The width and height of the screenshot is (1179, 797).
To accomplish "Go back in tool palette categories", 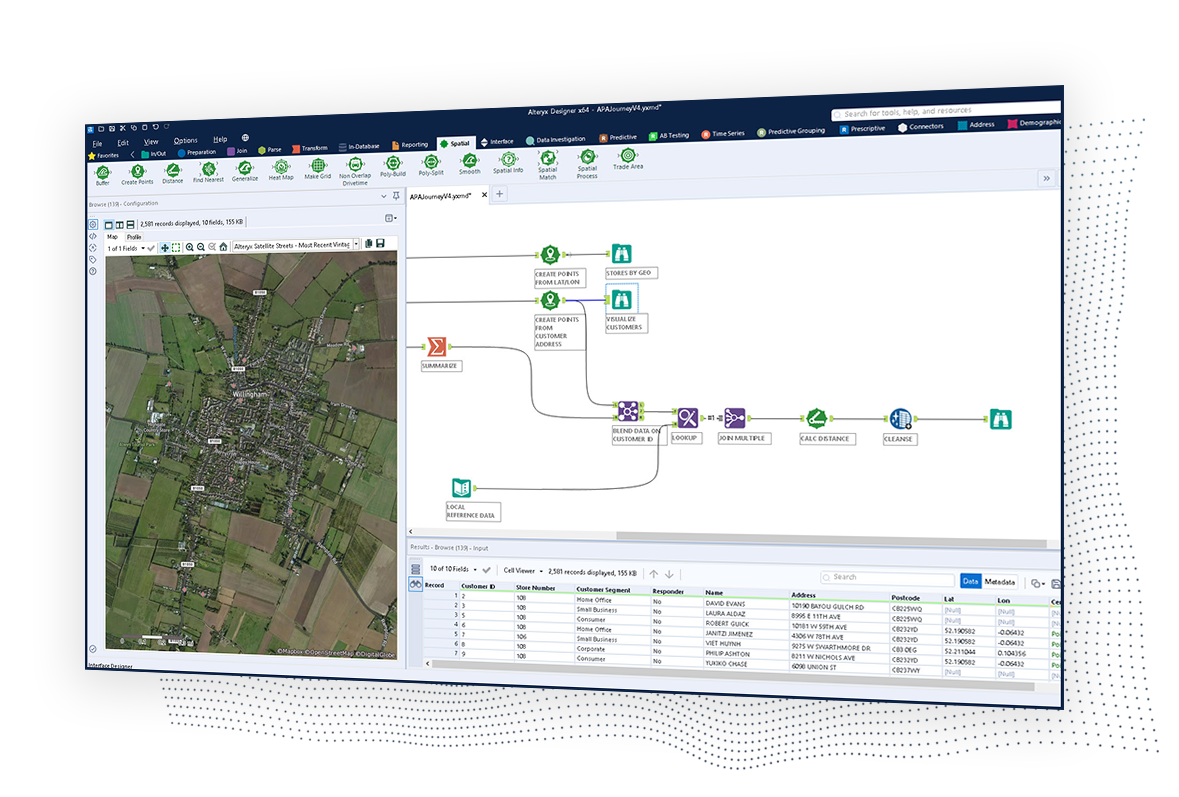I will [x=133, y=154].
